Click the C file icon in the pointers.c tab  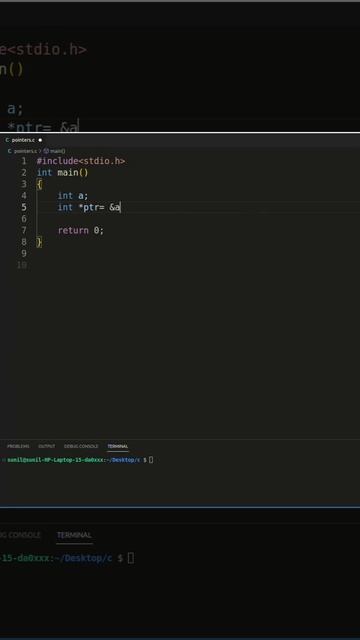(x=7, y=140)
